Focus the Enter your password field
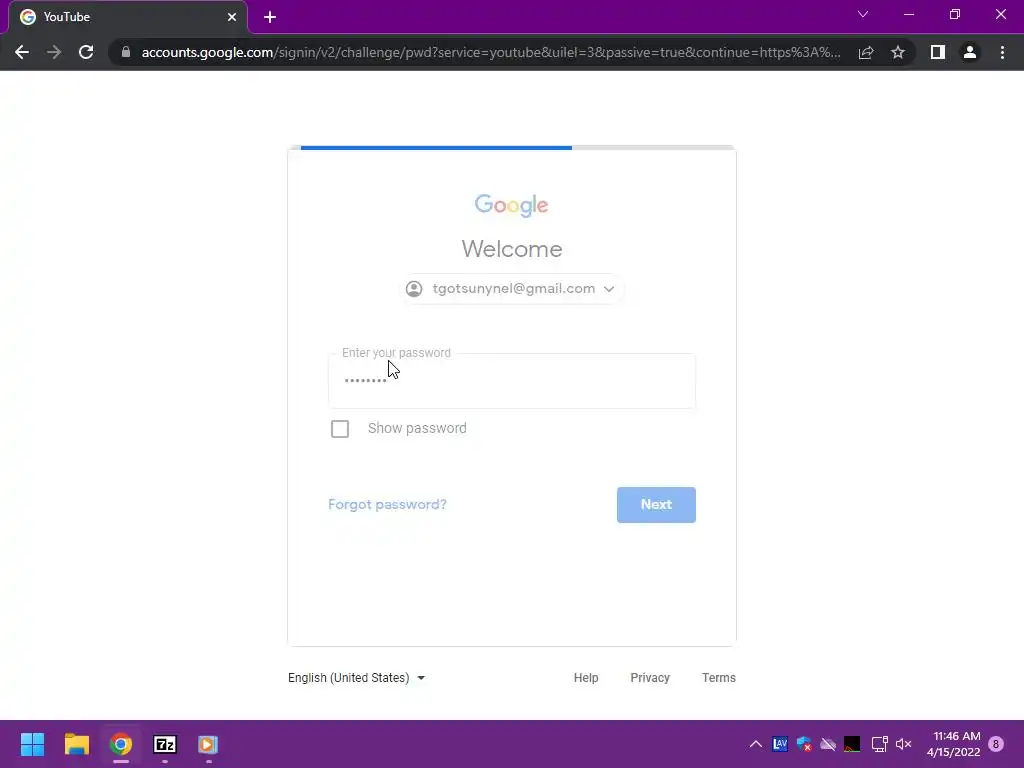The image size is (1024, 768). tap(512, 381)
